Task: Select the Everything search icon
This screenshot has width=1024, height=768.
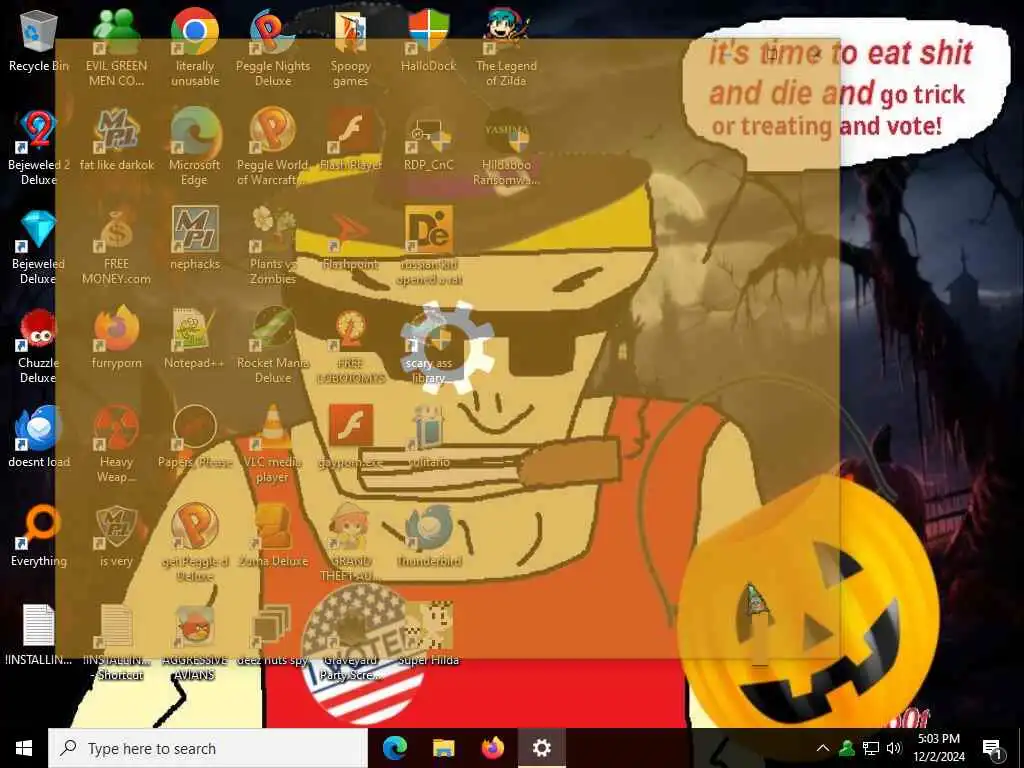Action: point(39,536)
